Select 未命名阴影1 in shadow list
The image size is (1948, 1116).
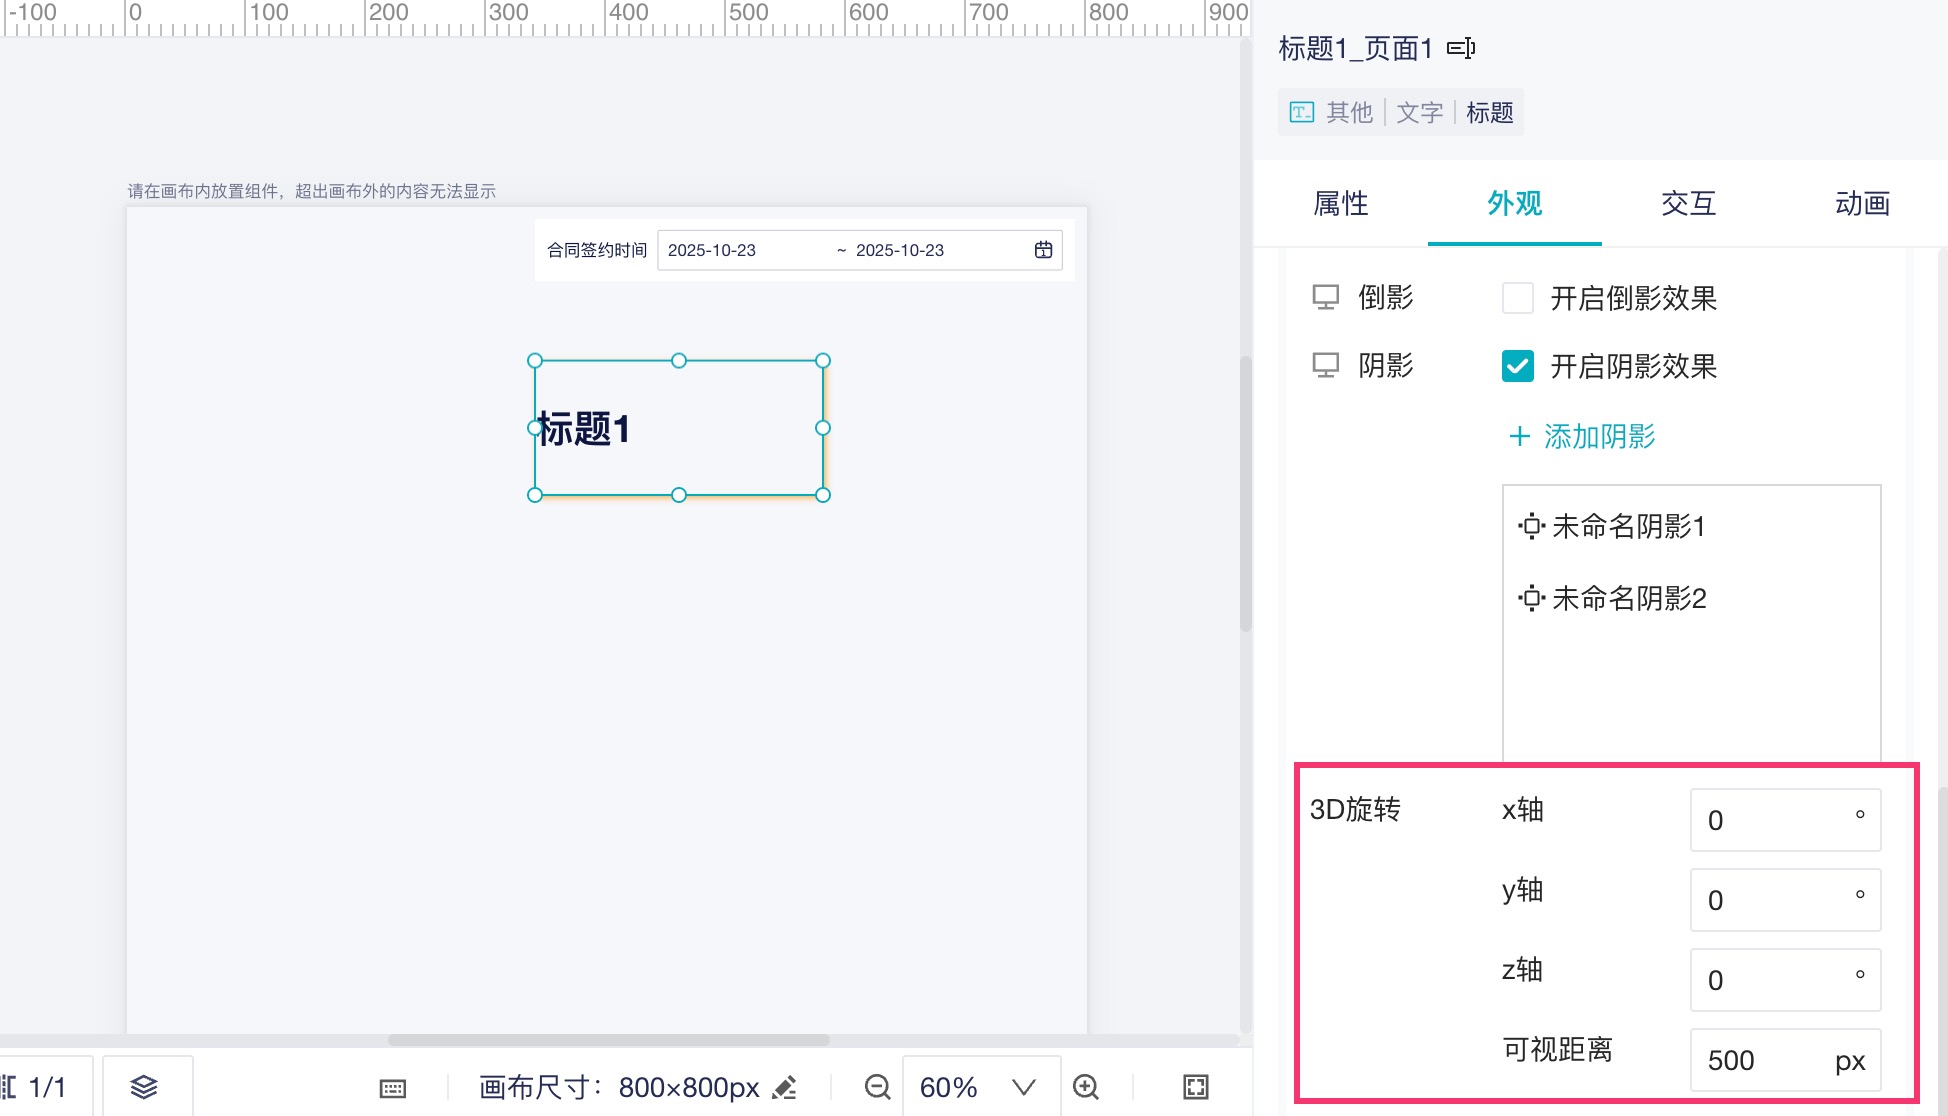pos(1628,526)
